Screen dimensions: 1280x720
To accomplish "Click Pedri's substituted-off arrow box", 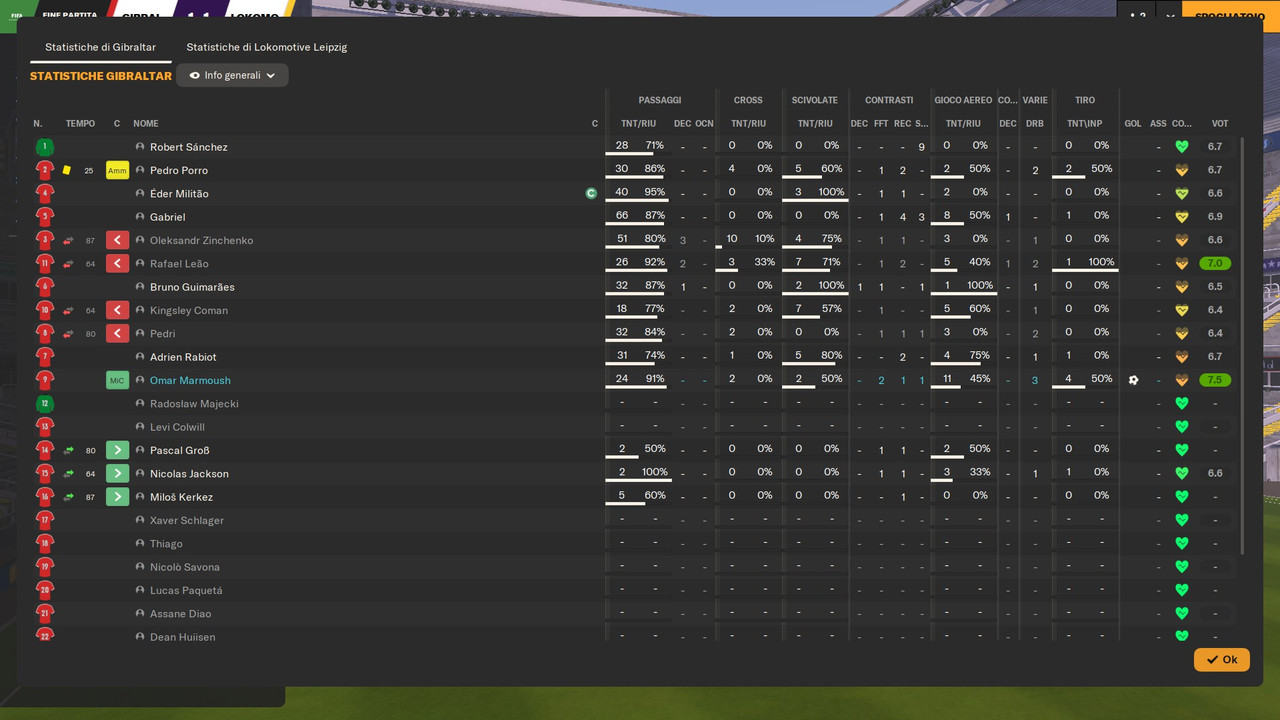I will pyautogui.click(x=117, y=333).
